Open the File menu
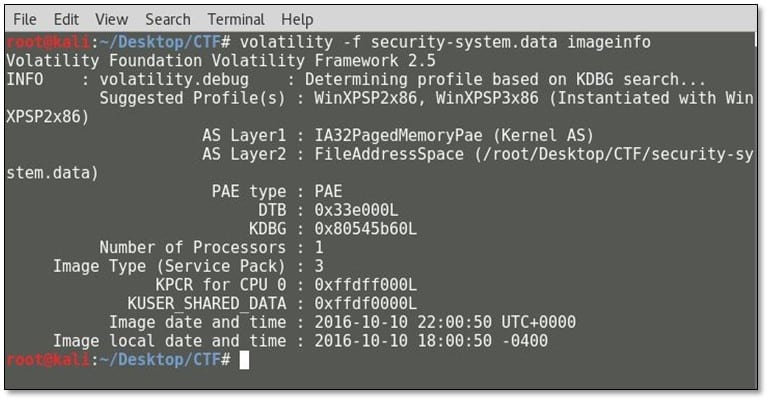 pyautogui.click(x=25, y=19)
